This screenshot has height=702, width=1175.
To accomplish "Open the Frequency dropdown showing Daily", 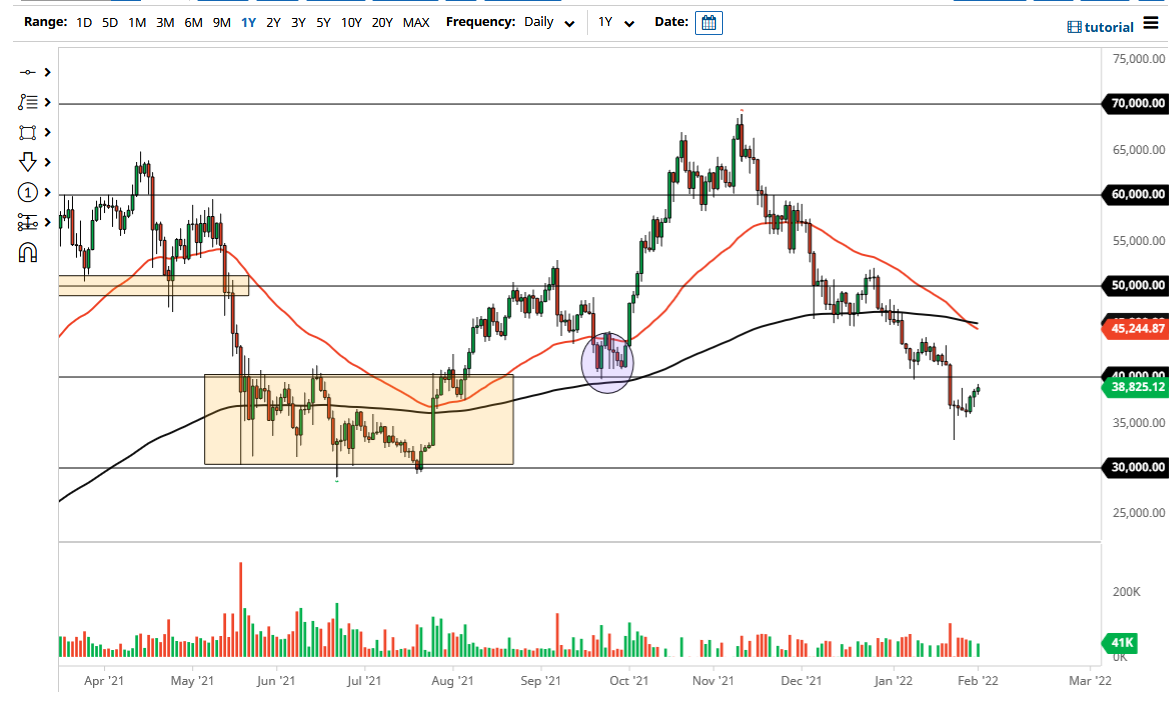I will [544, 22].
